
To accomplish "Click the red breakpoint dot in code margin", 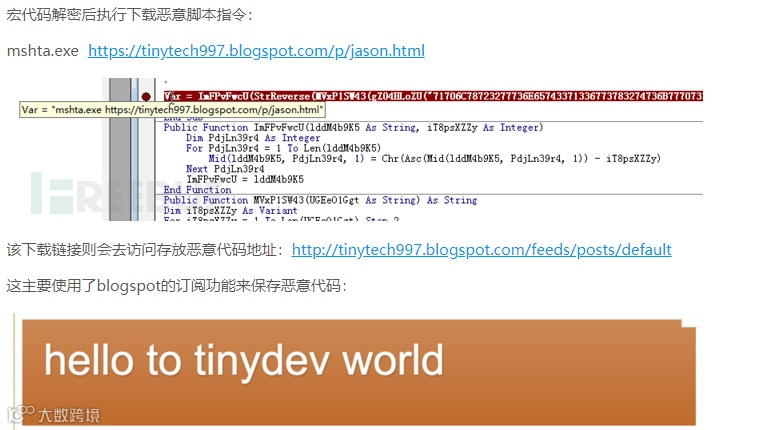I will [x=146, y=96].
